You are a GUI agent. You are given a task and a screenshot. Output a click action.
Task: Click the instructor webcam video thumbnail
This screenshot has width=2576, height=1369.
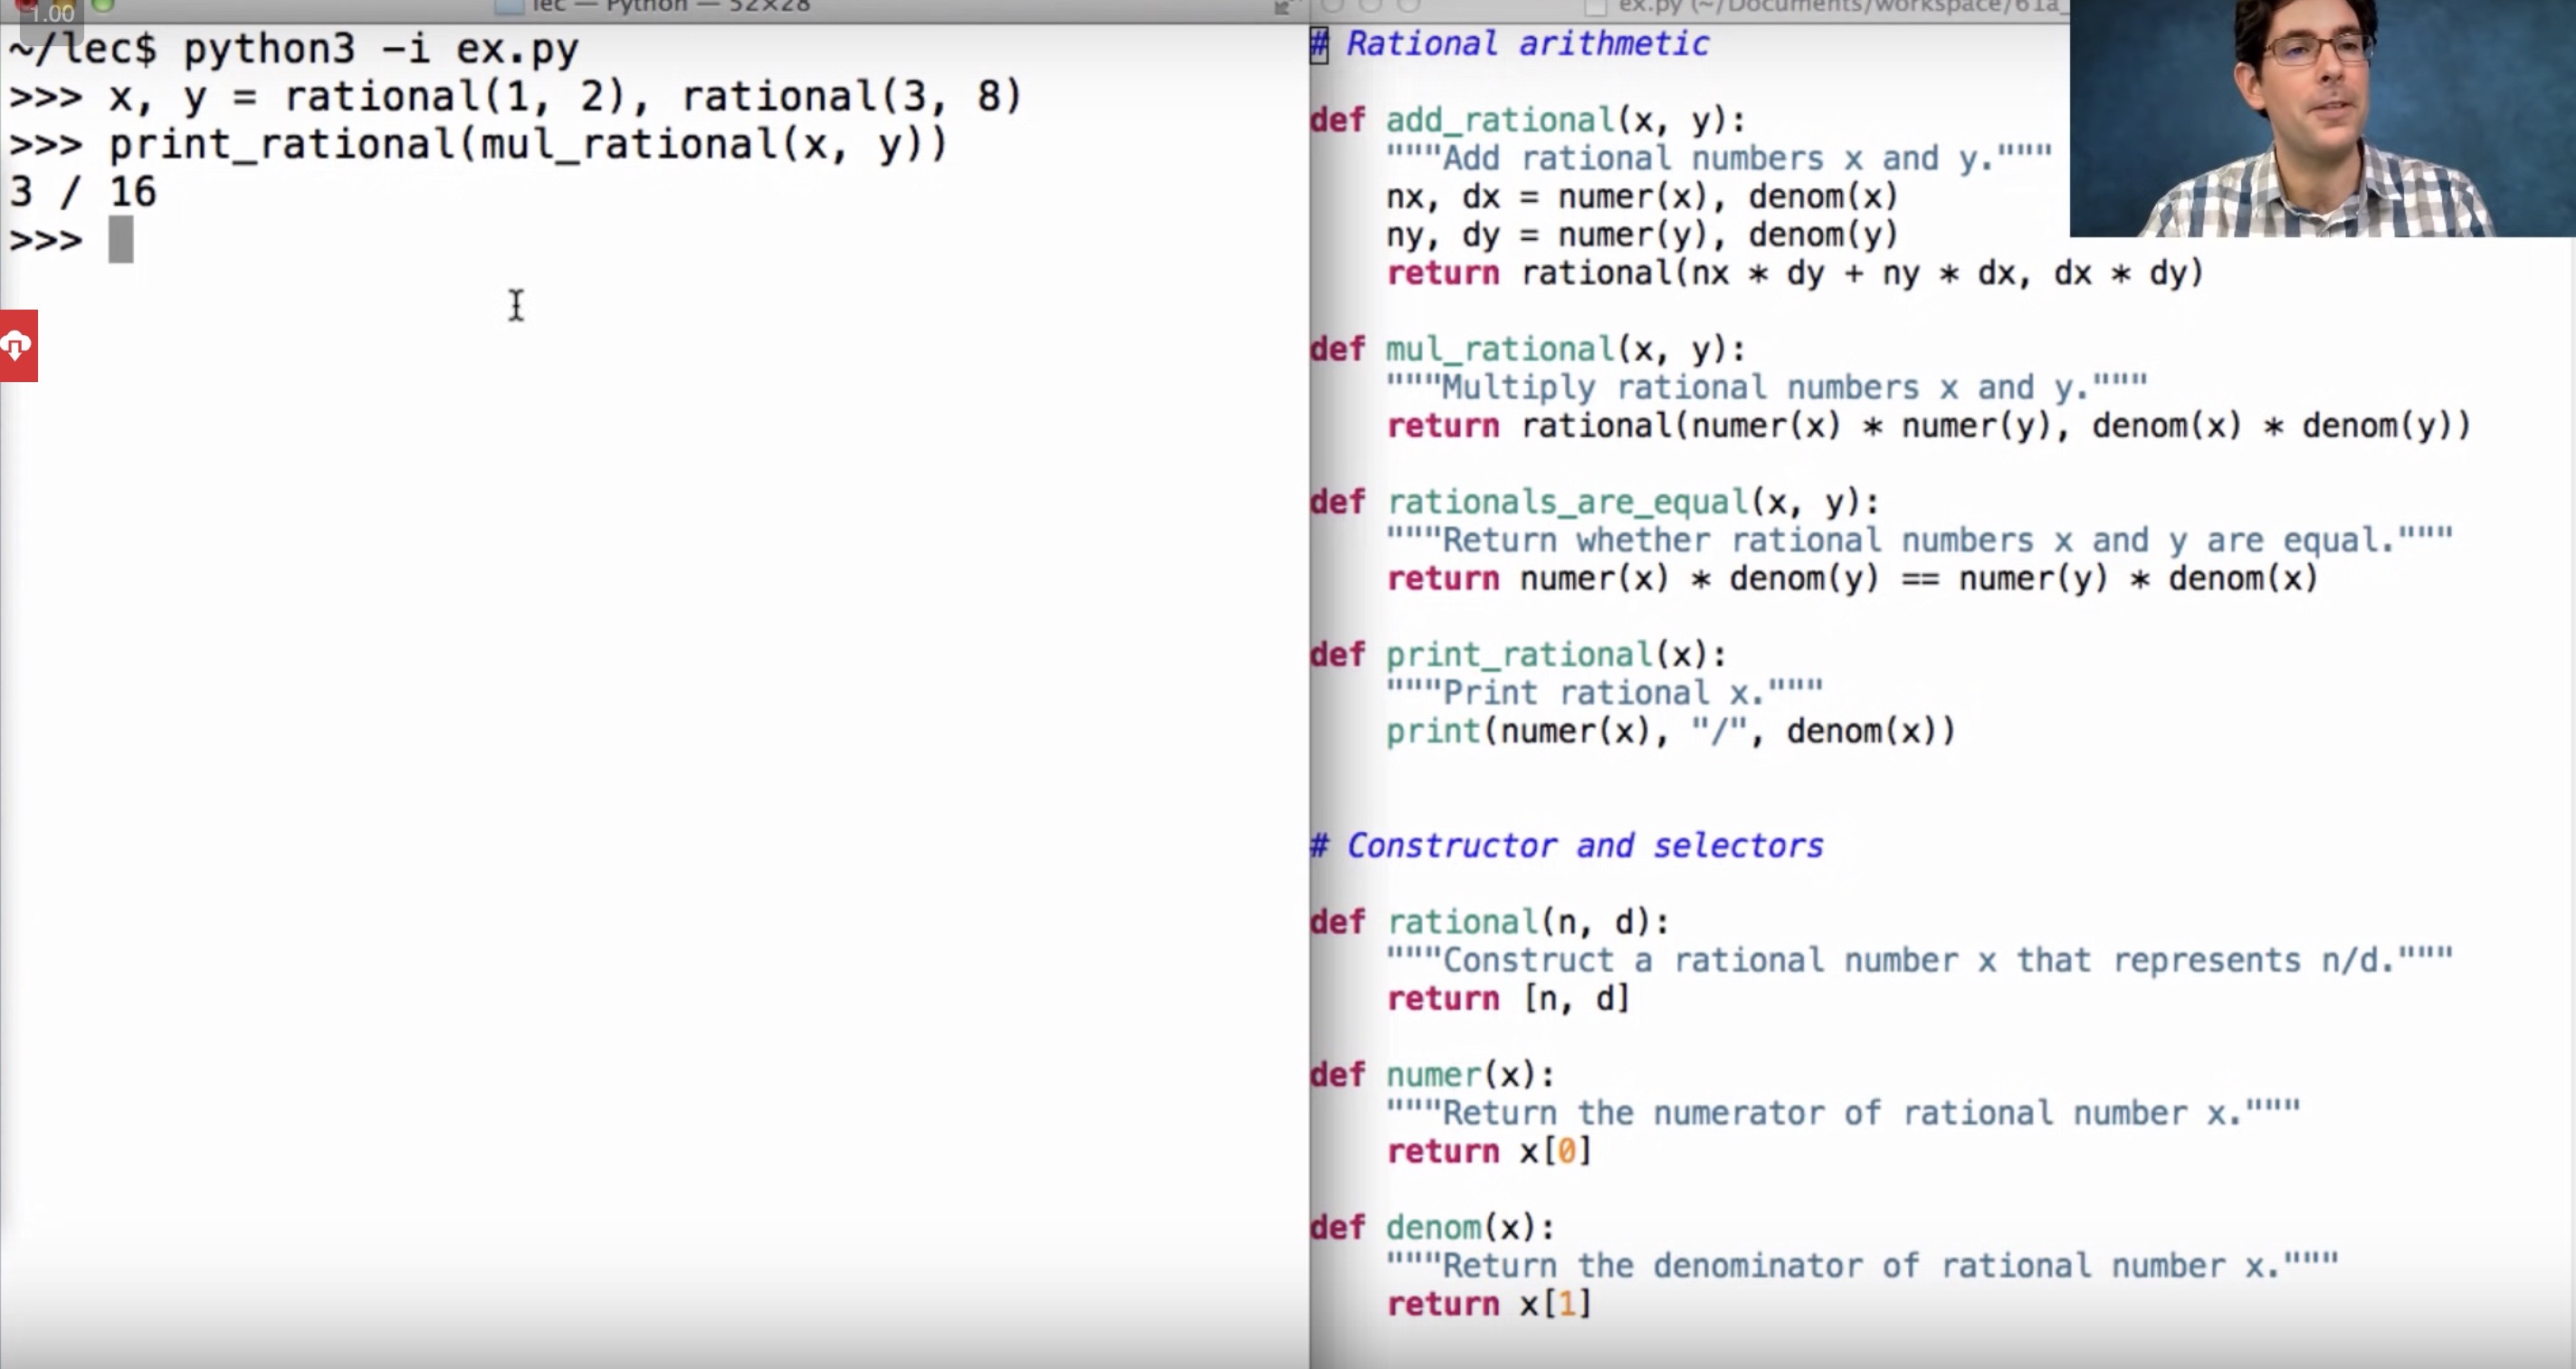[x=2322, y=118]
